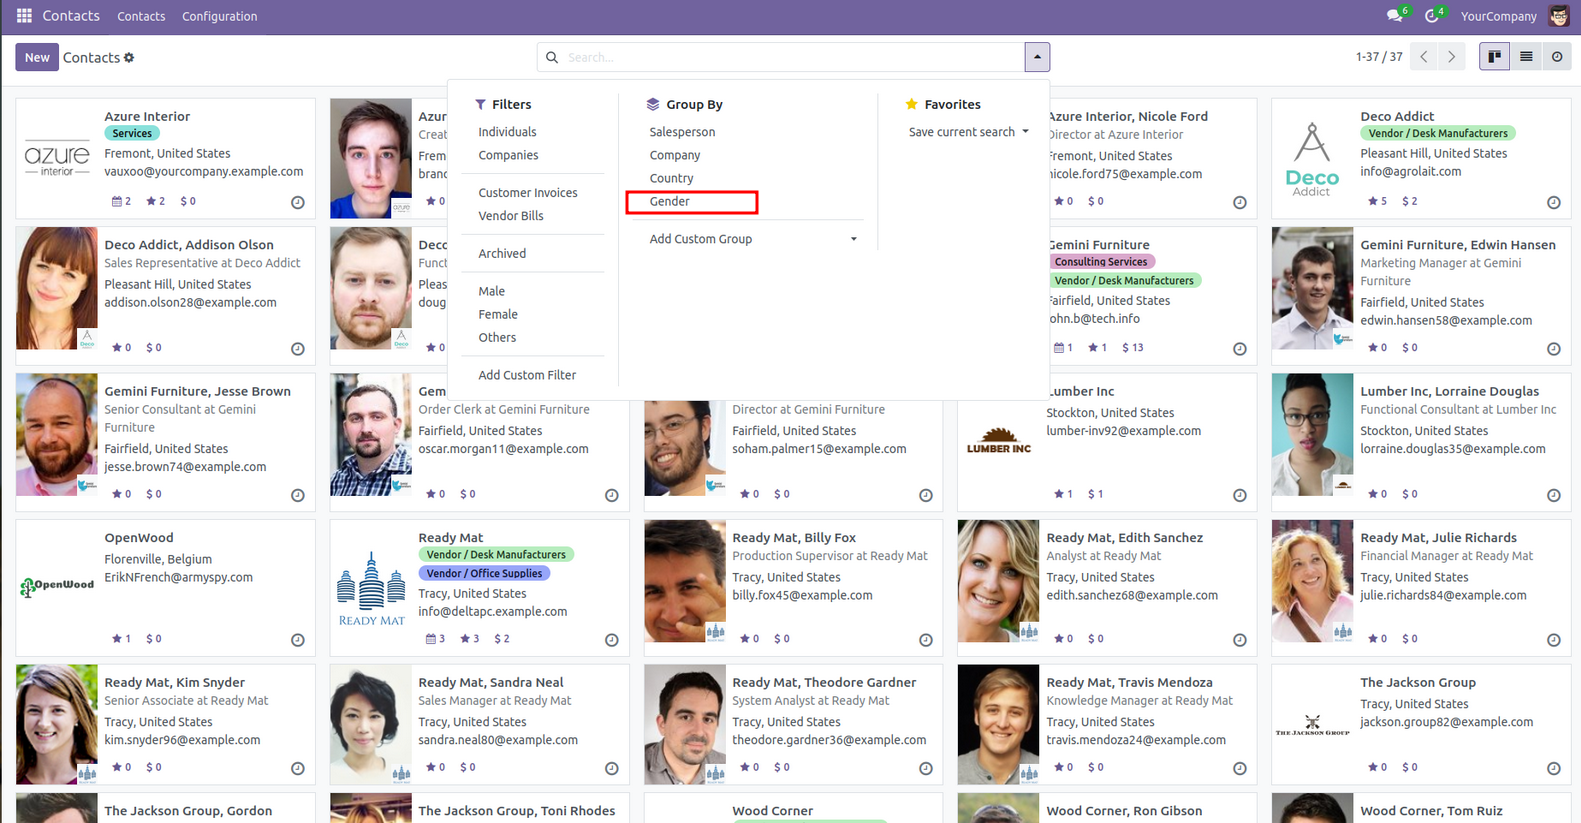Create a New contact
Viewport: 1581px width, 823px height.
[x=37, y=57]
